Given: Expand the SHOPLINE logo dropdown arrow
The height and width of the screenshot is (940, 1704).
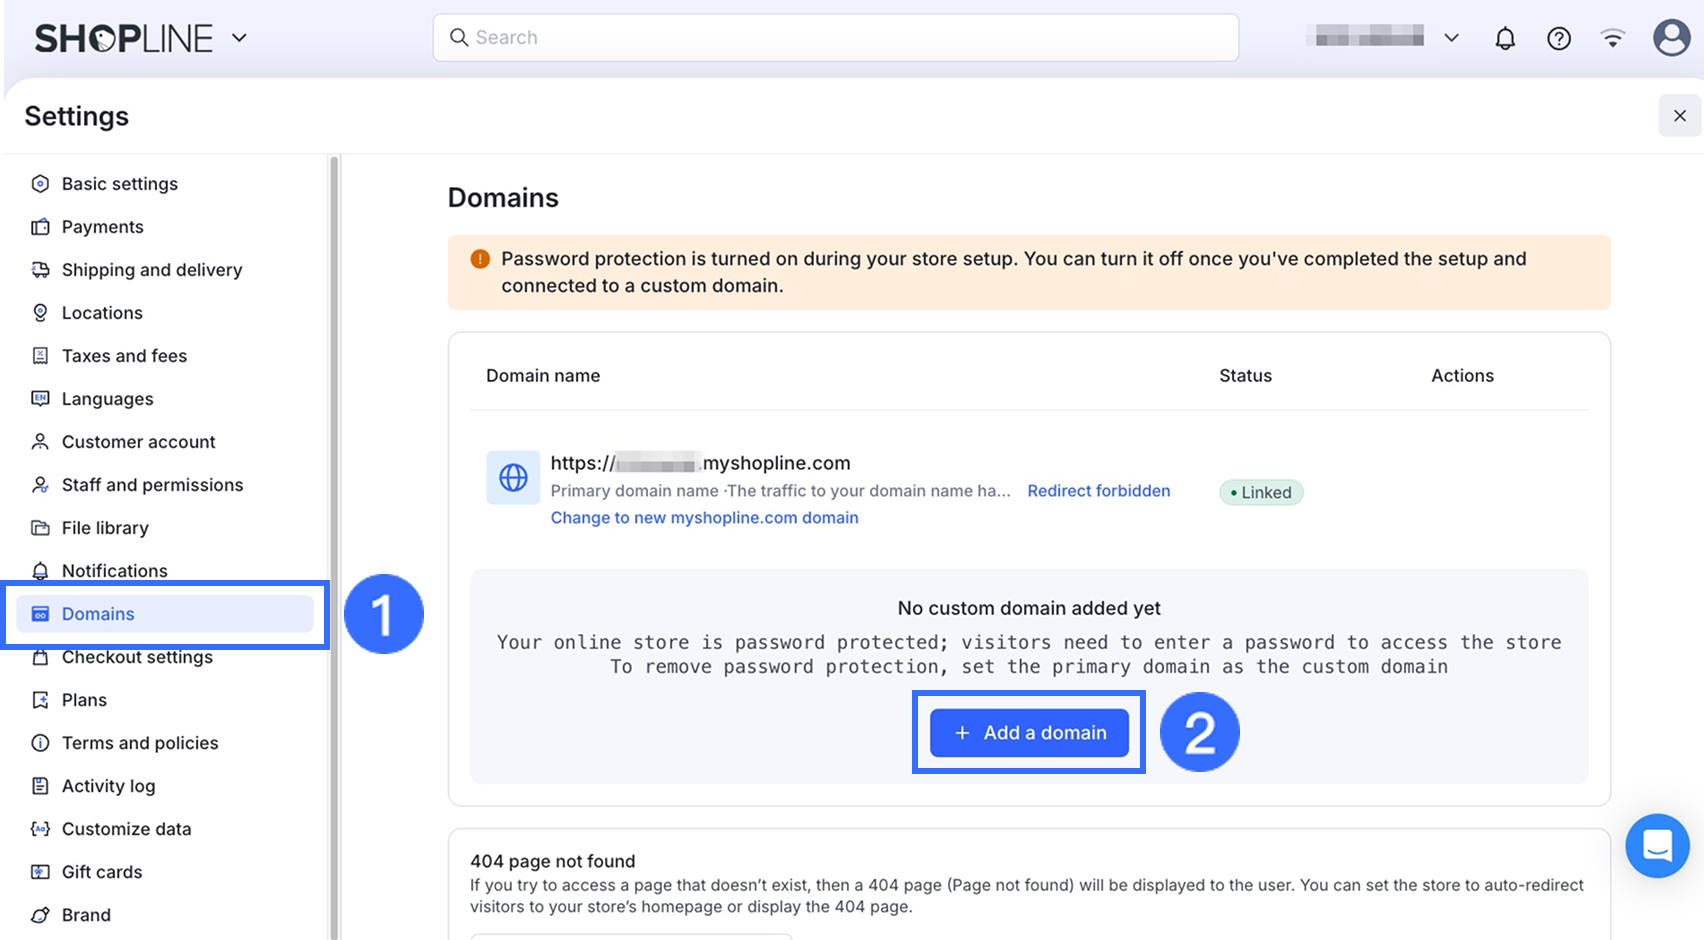Looking at the screenshot, I should (239, 38).
